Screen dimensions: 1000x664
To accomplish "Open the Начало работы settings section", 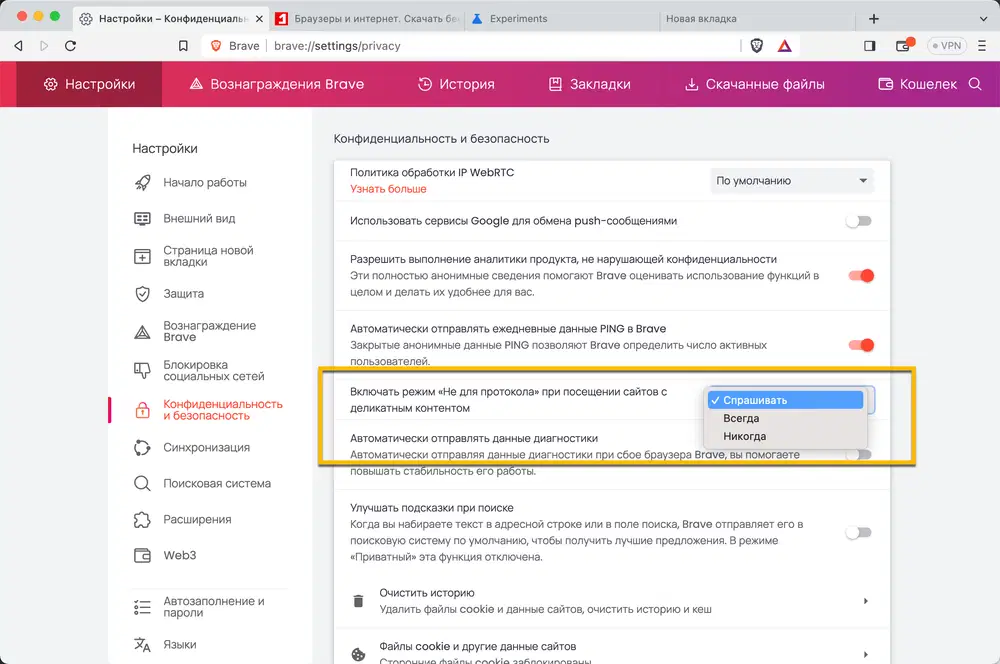I will click(x=205, y=182).
